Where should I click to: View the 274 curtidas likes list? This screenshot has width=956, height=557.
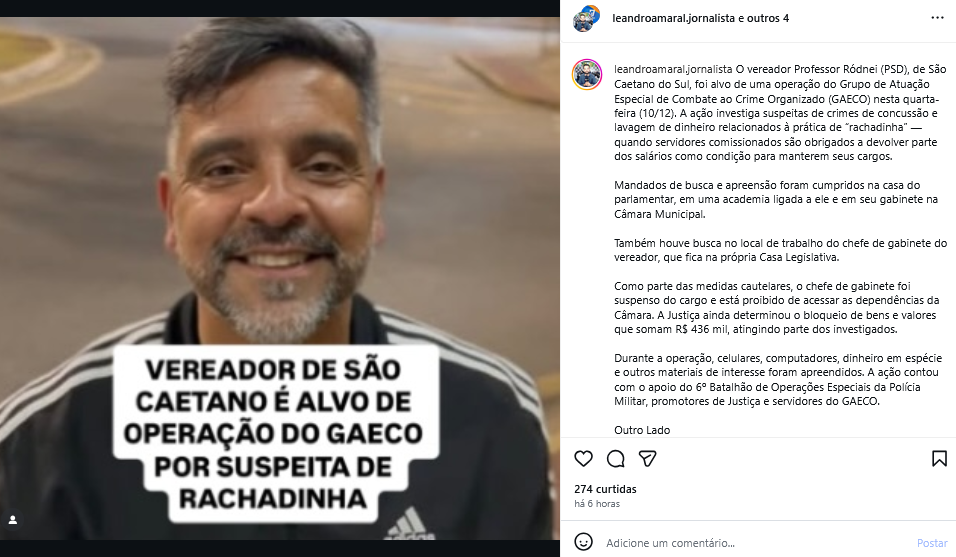pyautogui.click(x=605, y=489)
